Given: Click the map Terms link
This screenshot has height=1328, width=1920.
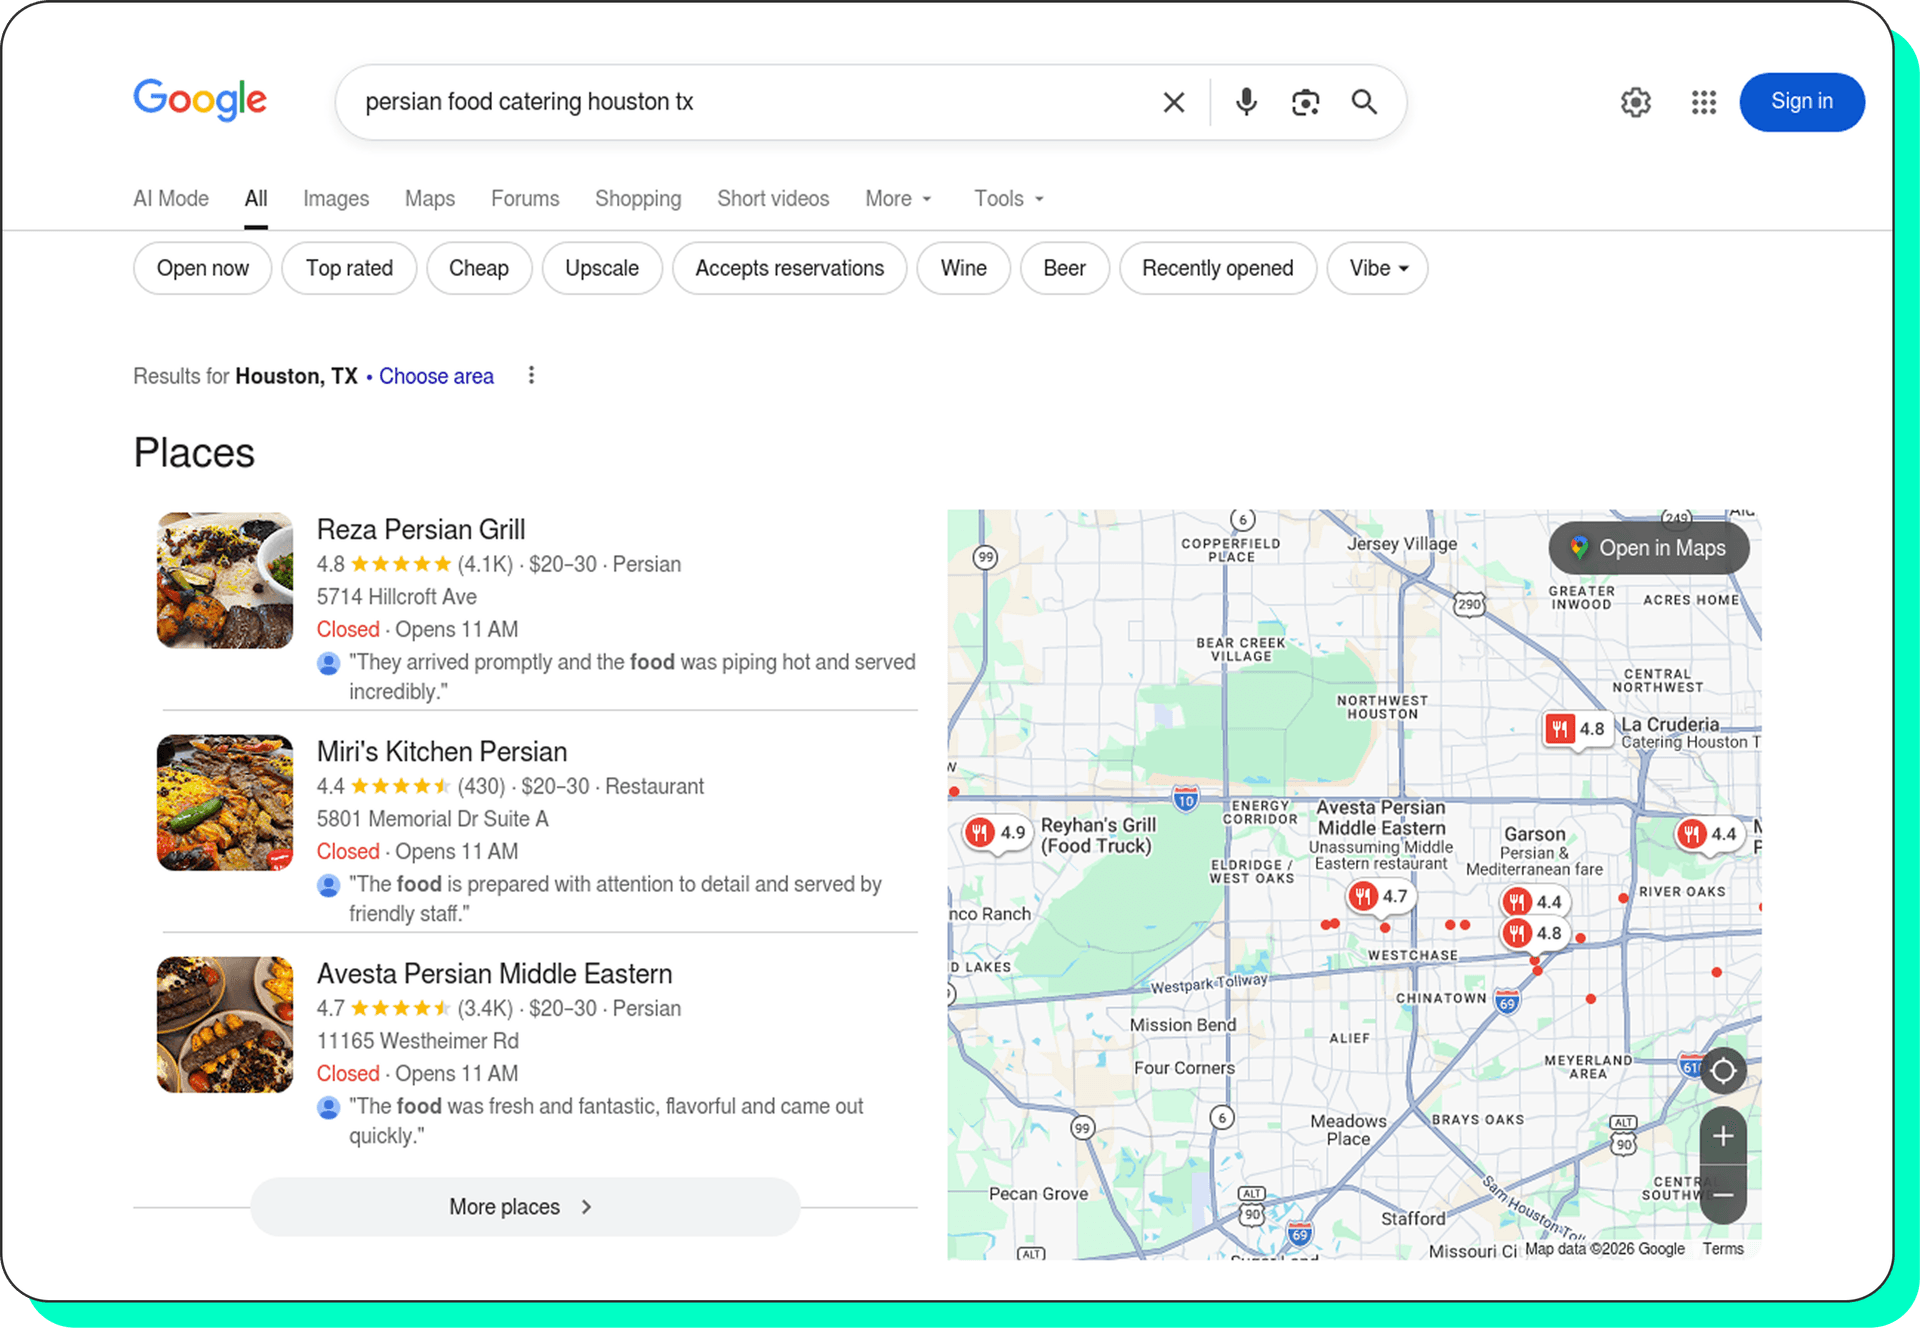Looking at the screenshot, I should coord(1723,1249).
